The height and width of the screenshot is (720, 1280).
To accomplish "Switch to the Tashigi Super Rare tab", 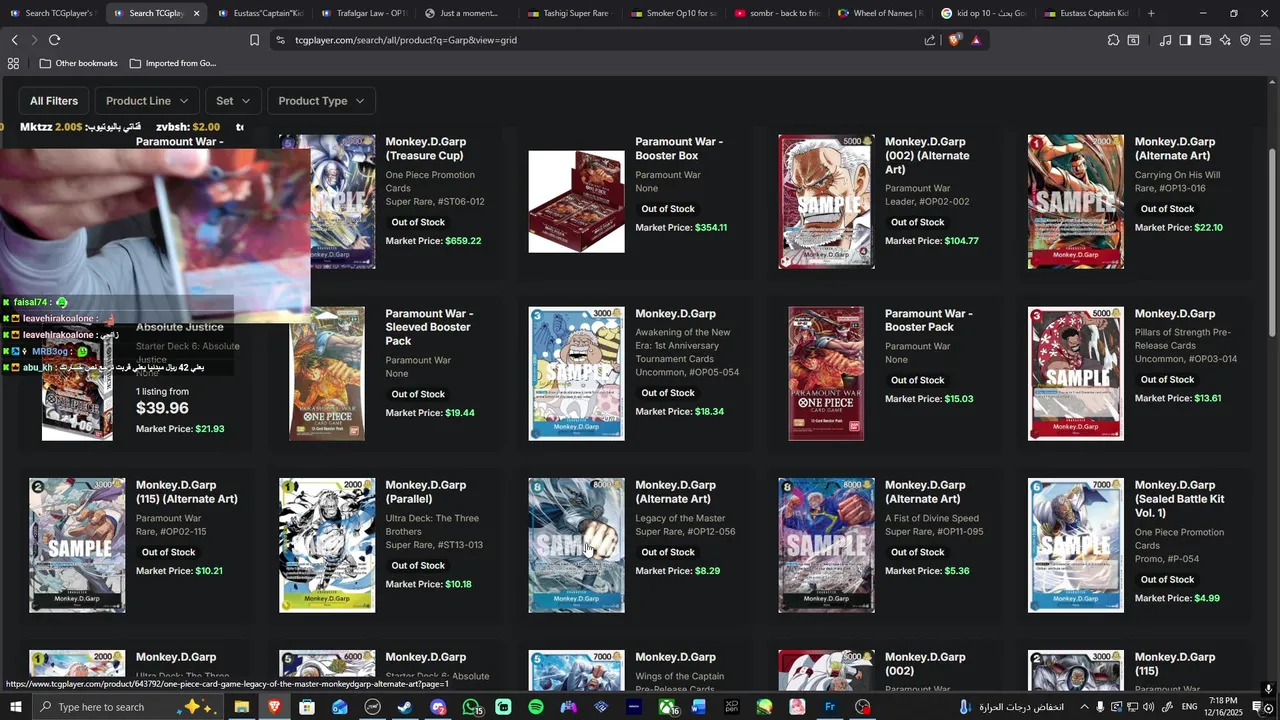I will pyautogui.click(x=569, y=13).
